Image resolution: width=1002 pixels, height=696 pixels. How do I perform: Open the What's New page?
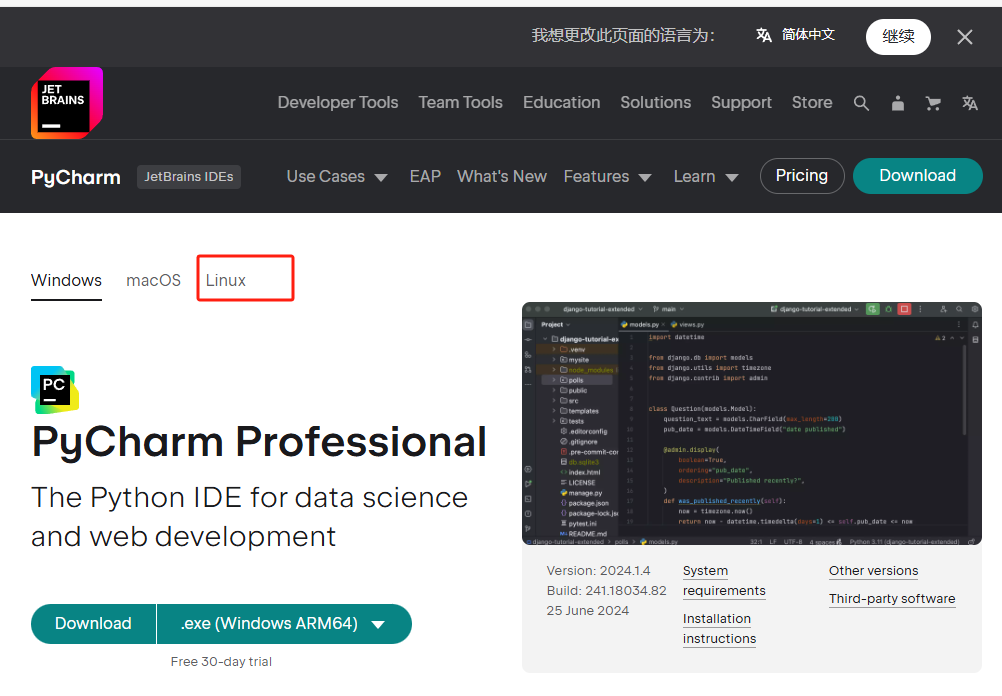pyautogui.click(x=502, y=176)
